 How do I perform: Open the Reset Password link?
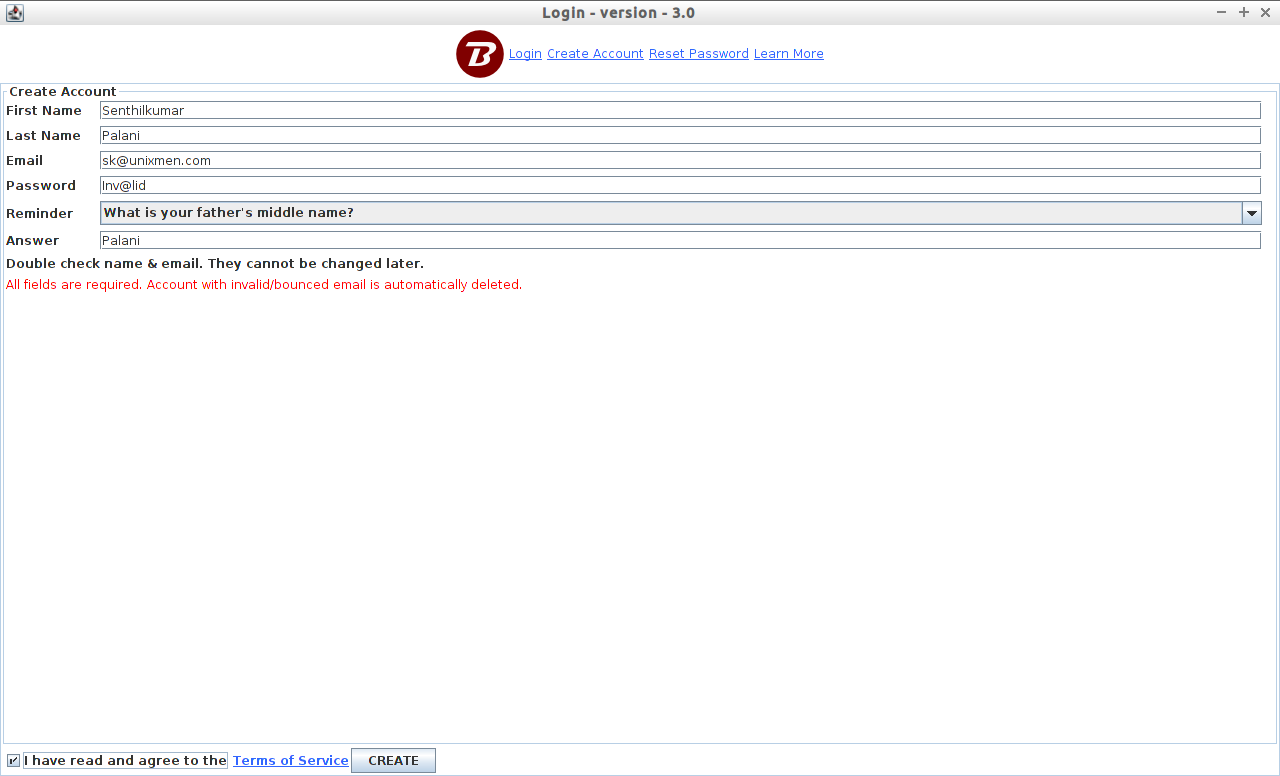[x=699, y=54]
